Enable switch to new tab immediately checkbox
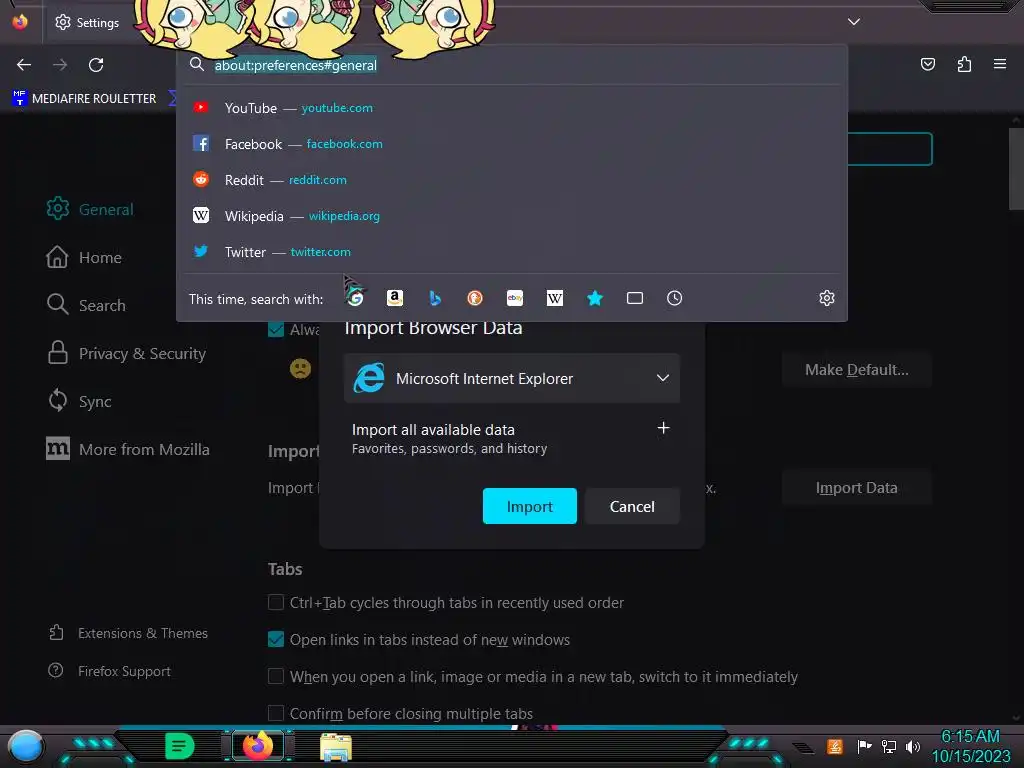The height and width of the screenshot is (768, 1024). coord(276,676)
